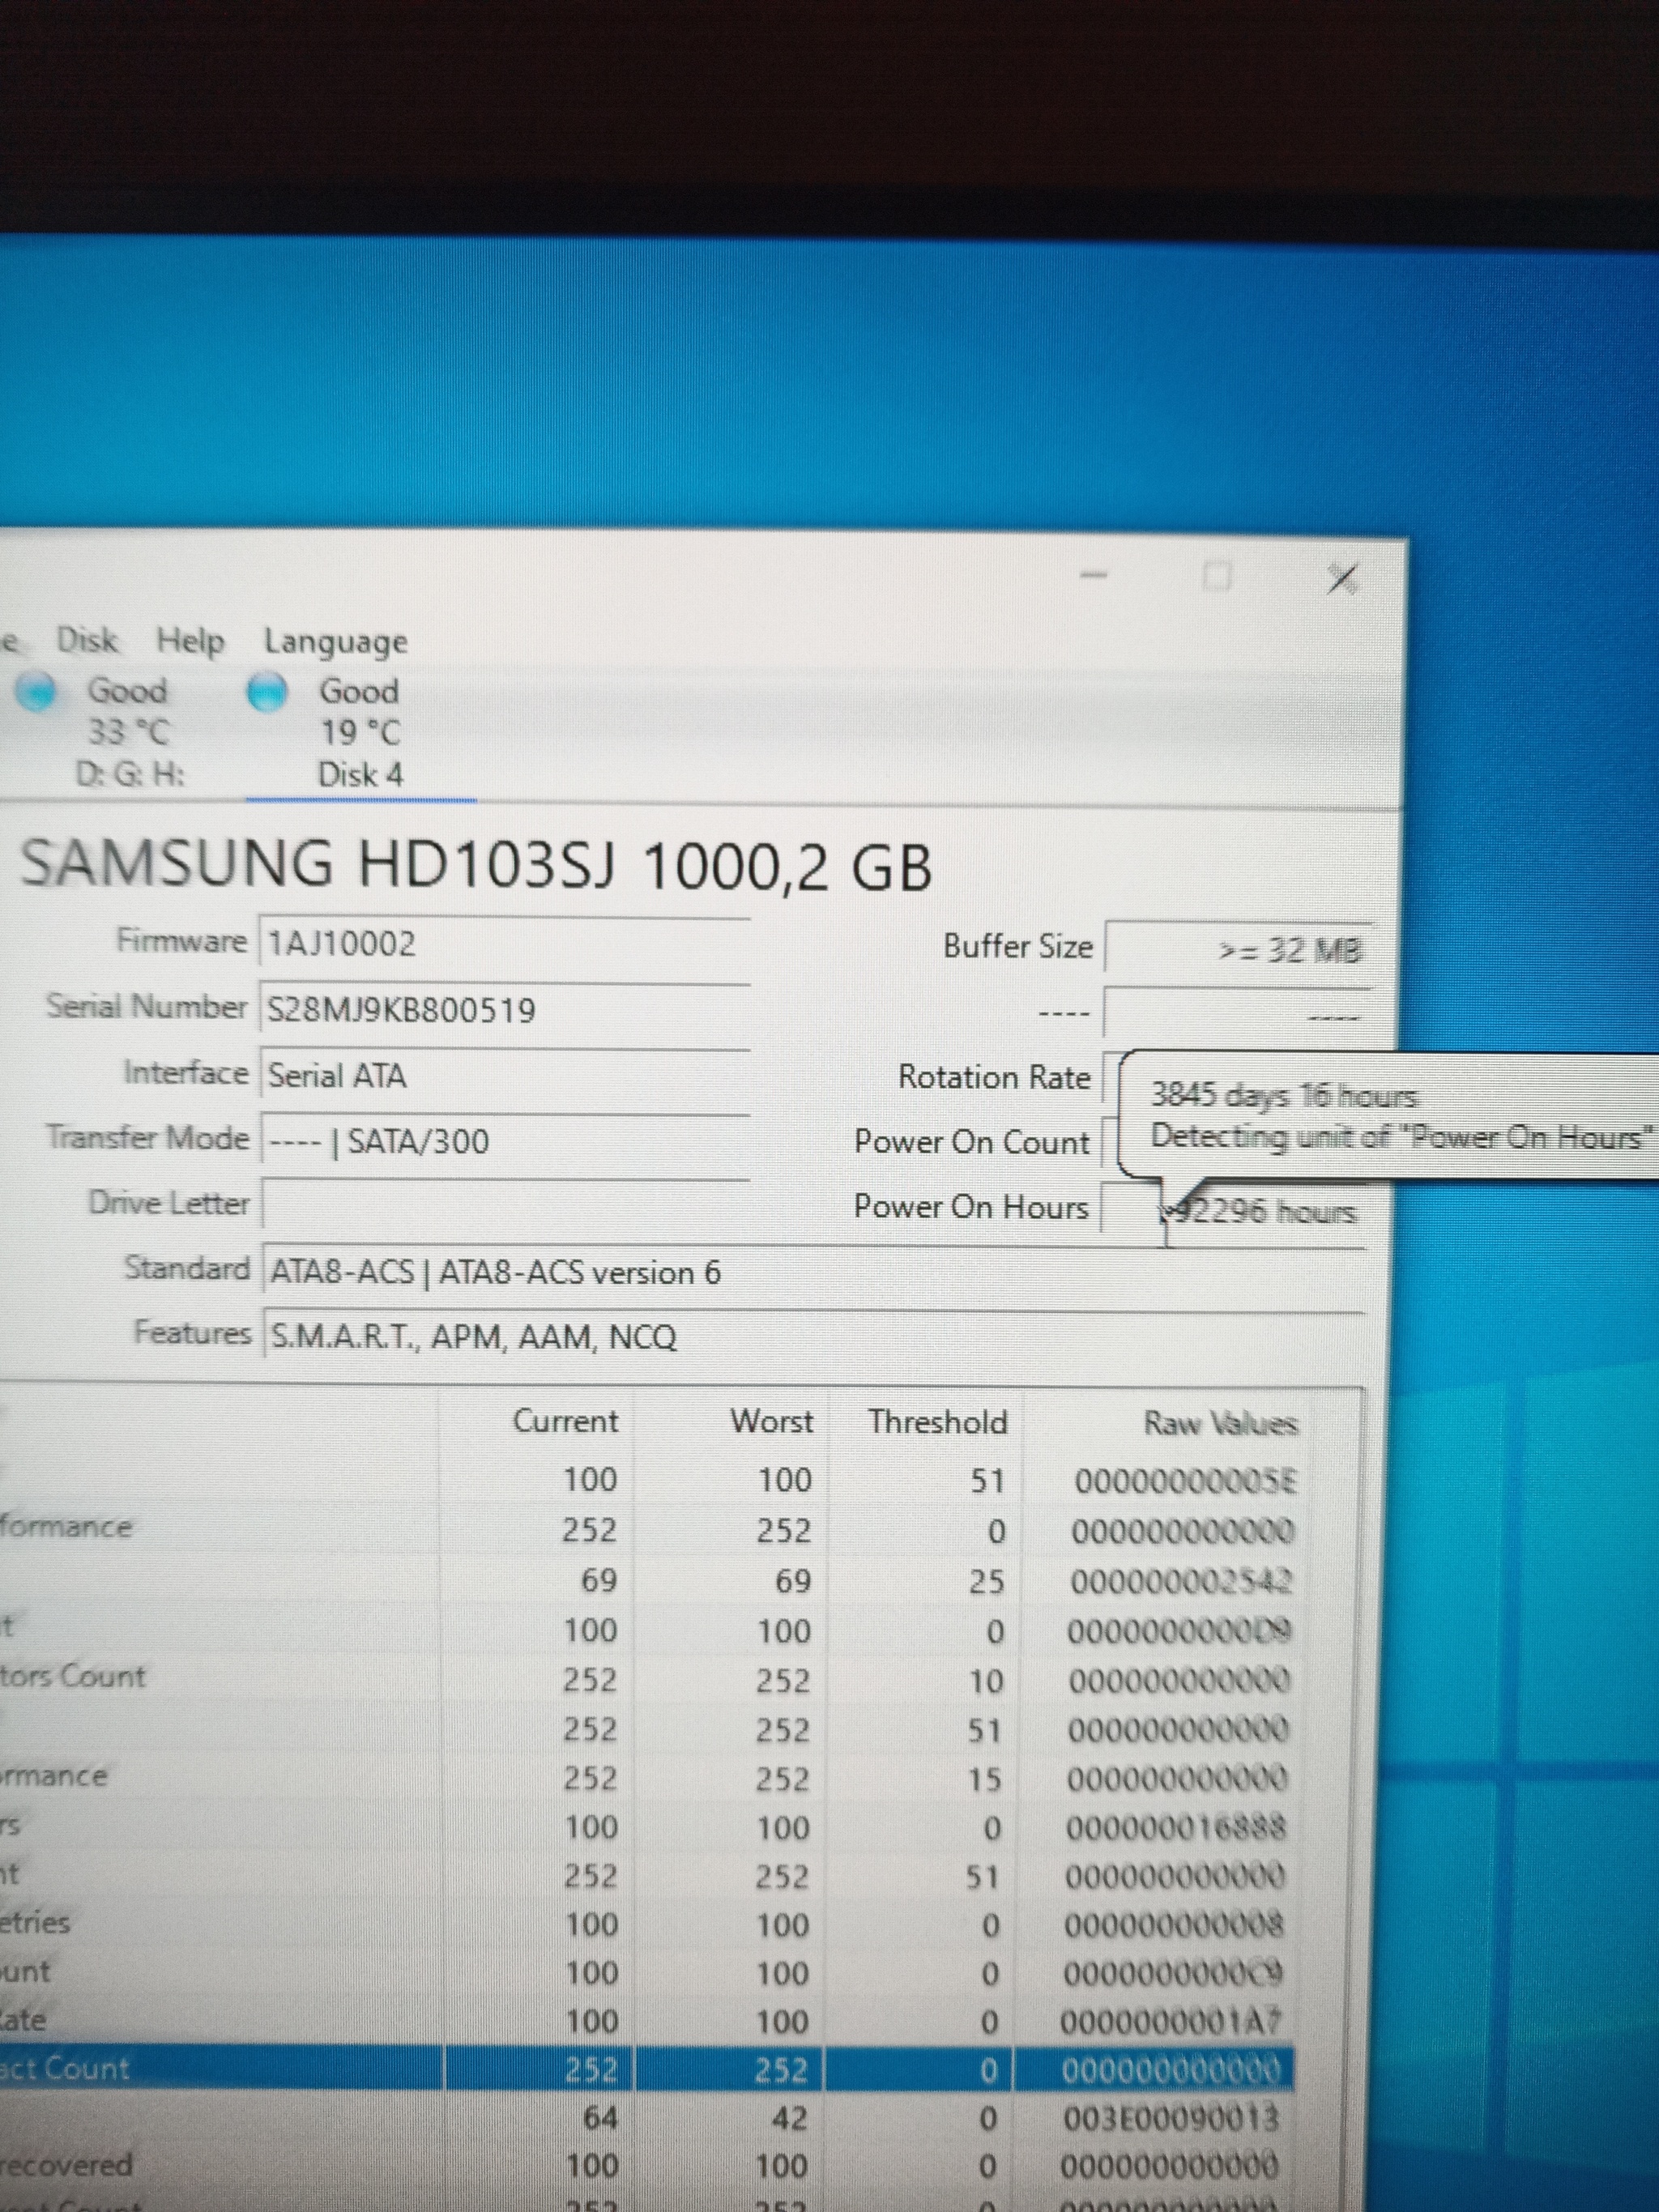Image resolution: width=1659 pixels, height=2212 pixels.
Task: Select the row with raw value 000000016888
Action: point(650,1829)
